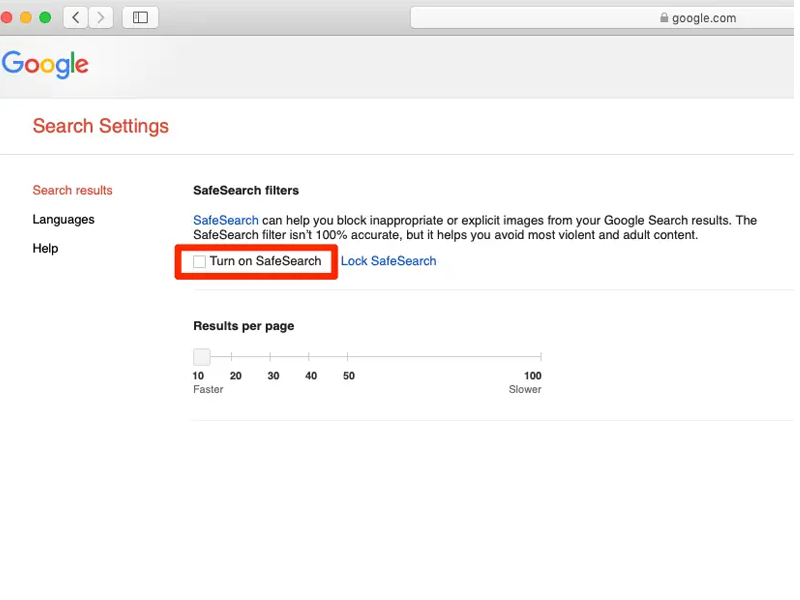
Task: Click the Search Settings heading
Action: [x=101, y=126]
